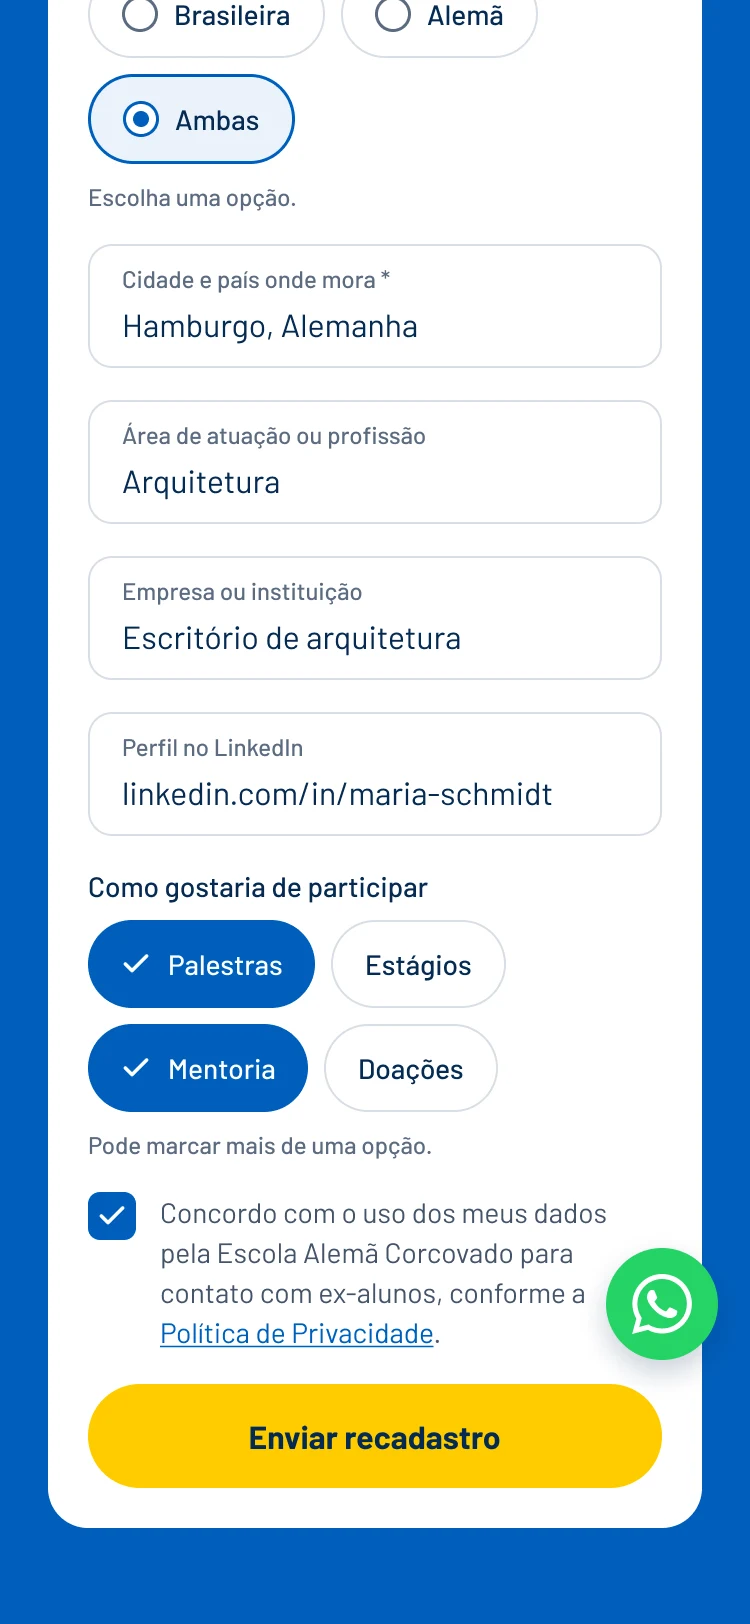This screenshot has width=750, height=1624.
Task: Submit with the Enviar recadastro button
Action: click(x=375, y=1436)
